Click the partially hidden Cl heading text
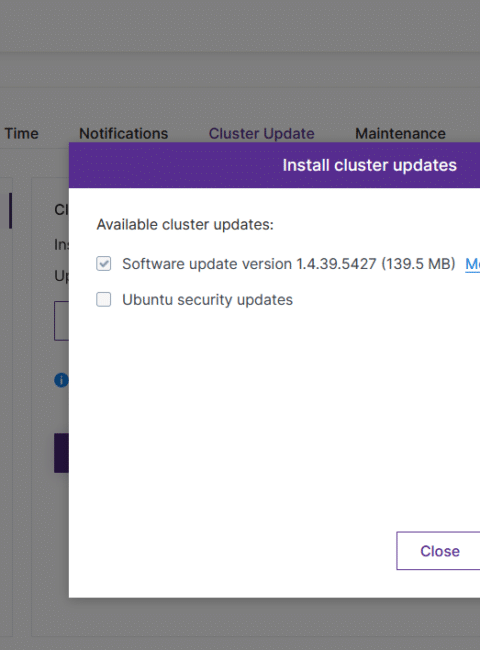 click(x=61, y=210)
